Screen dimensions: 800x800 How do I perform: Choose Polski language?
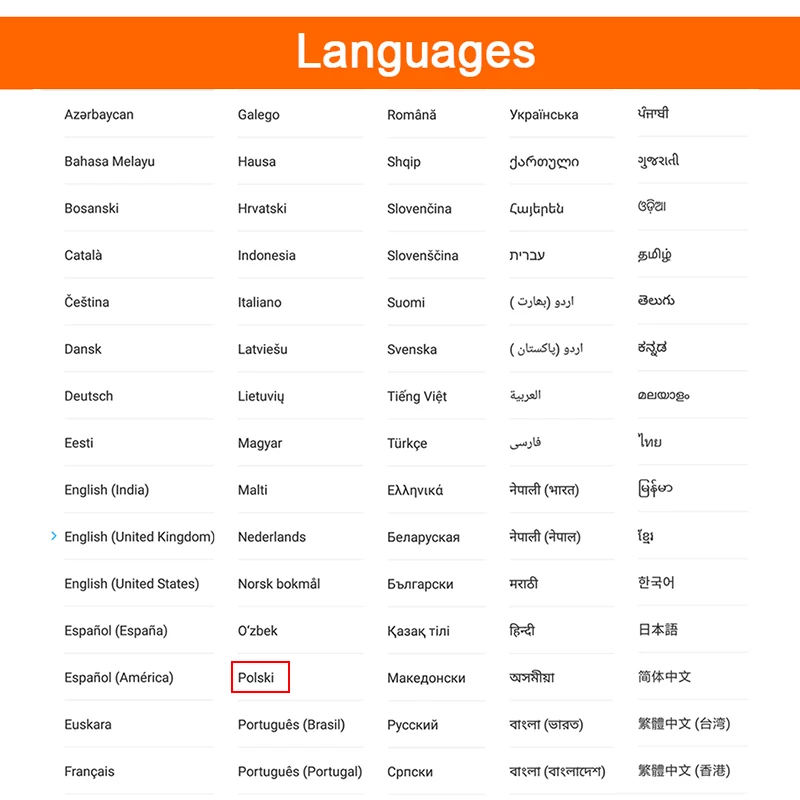click(256, 678)
